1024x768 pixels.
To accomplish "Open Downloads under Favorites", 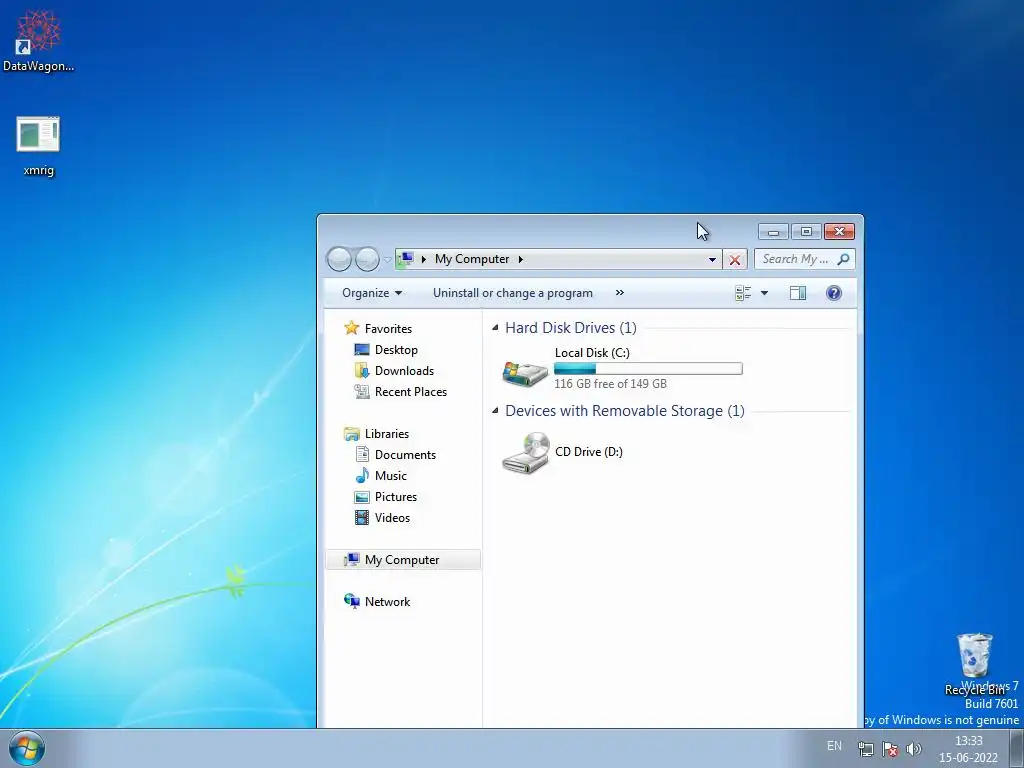I will [404, 370].
